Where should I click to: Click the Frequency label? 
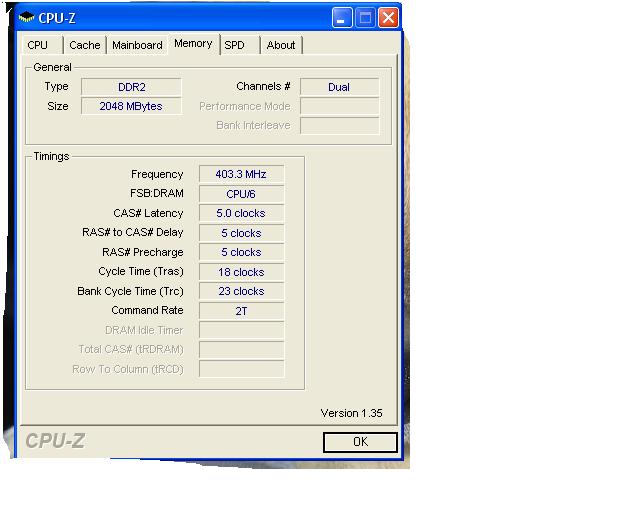pos(157,174)
